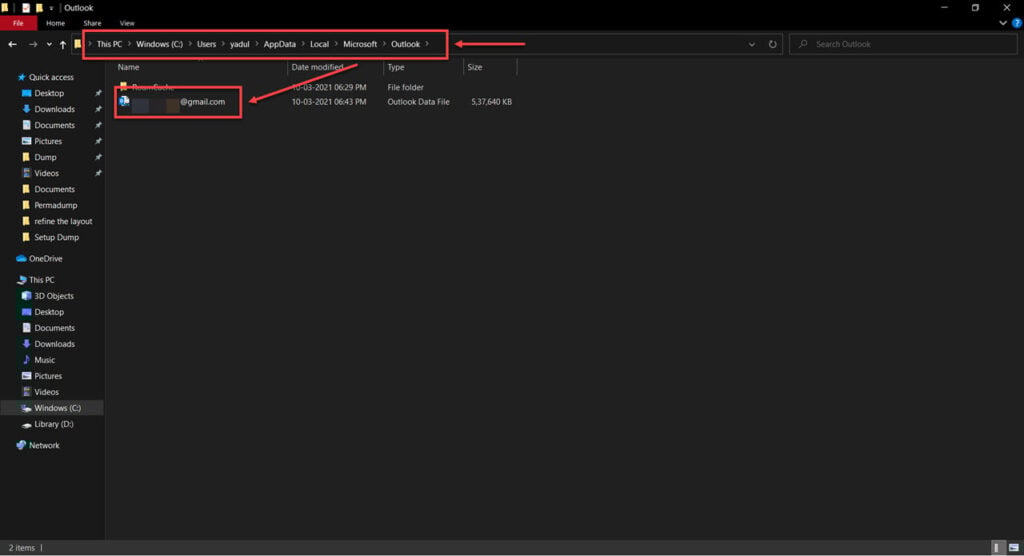Click the Network icon in sidebar
This screenshot has width=1024, height=556.
[21, 446]
